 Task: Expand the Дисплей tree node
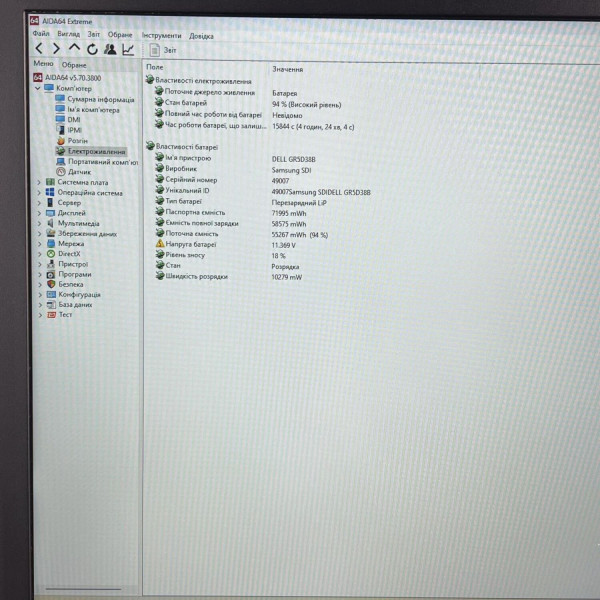point(39,213)
